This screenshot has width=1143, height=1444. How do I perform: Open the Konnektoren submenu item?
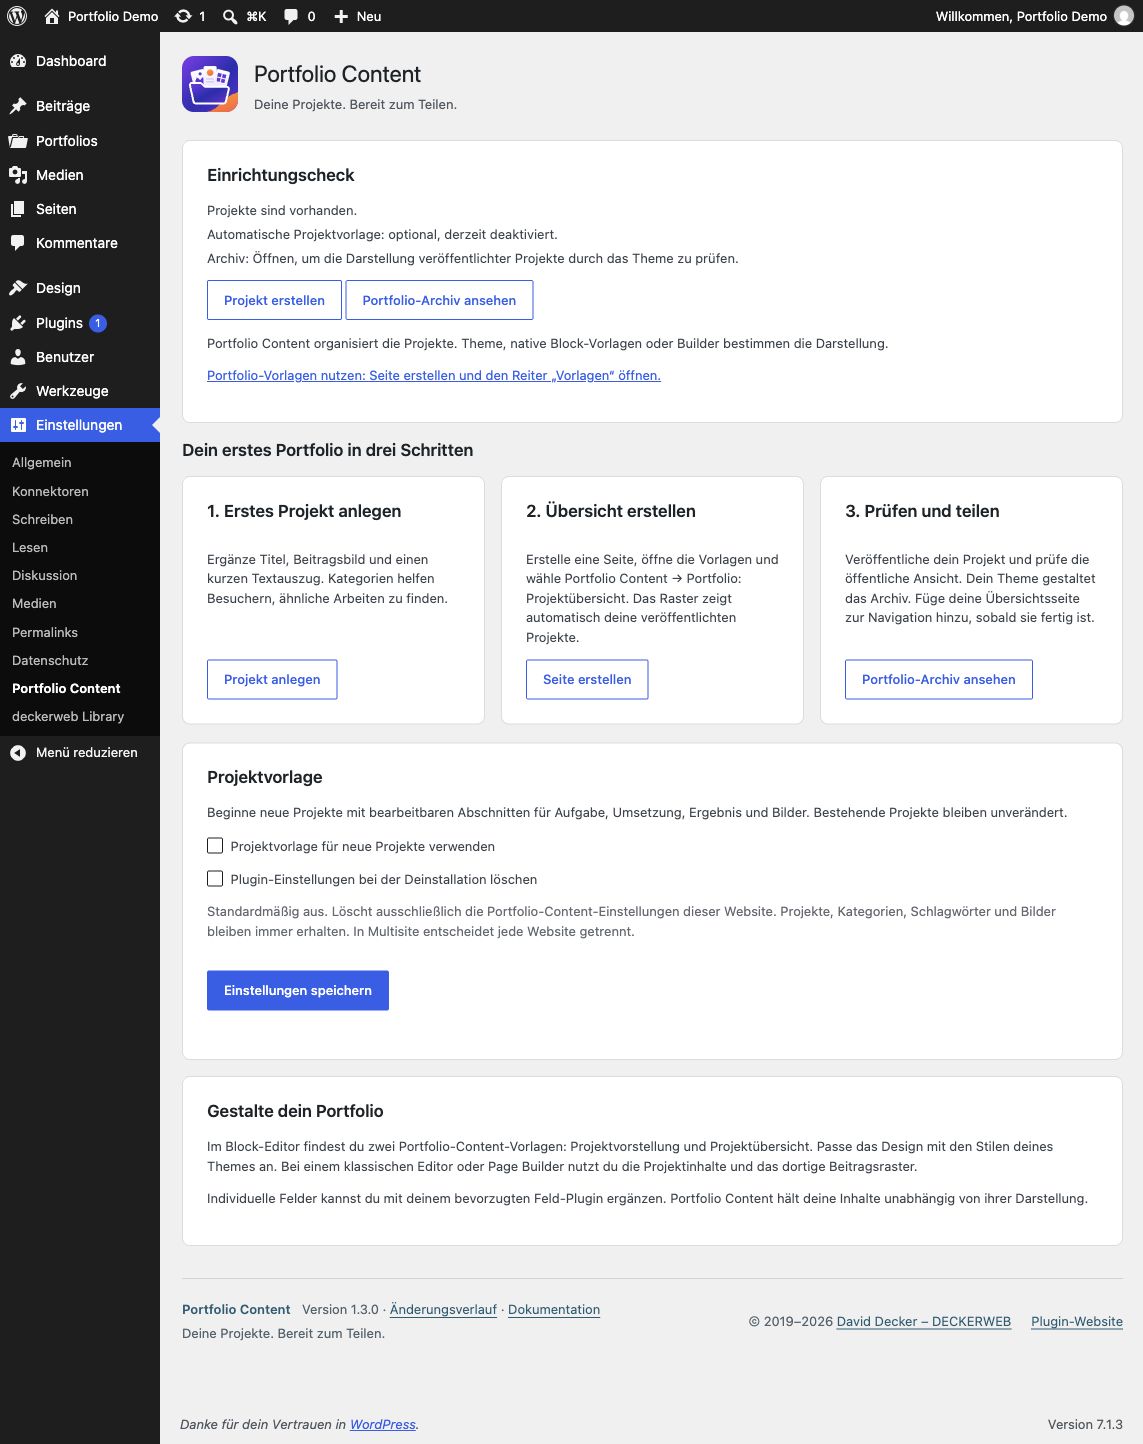click(x=50, y=491)
